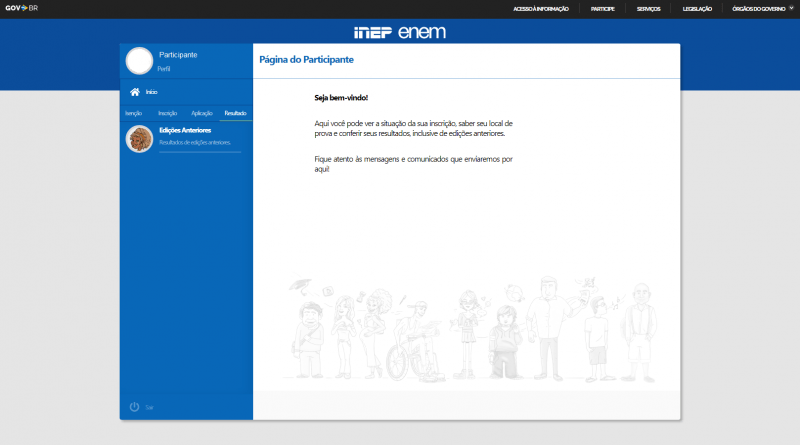Switch to the Isenção tab
Image resolution: width=800 pixels, height=445 pixels.
pyautogui.click(x=133, y=114)
